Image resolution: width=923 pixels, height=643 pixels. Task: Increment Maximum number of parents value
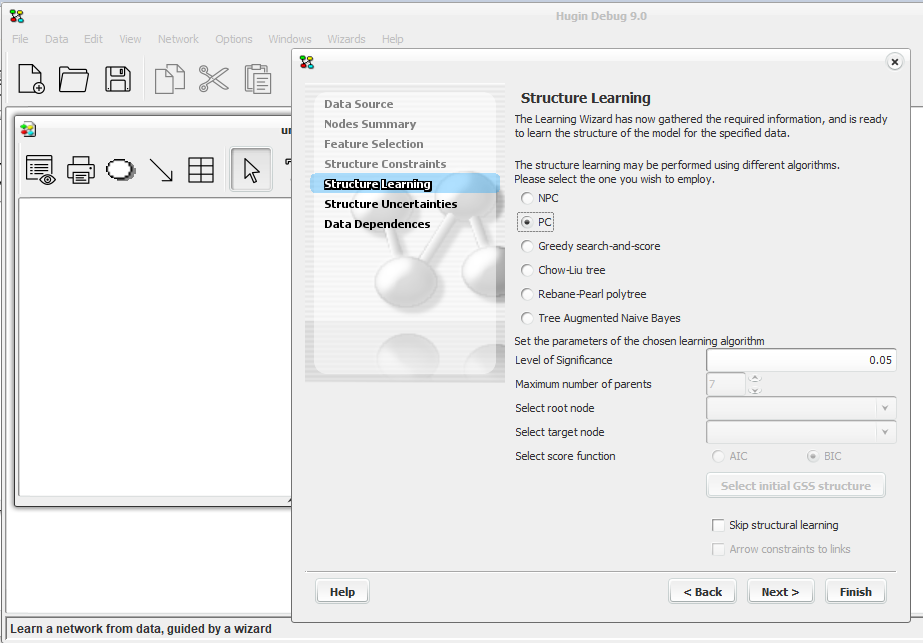pos(756,378)
